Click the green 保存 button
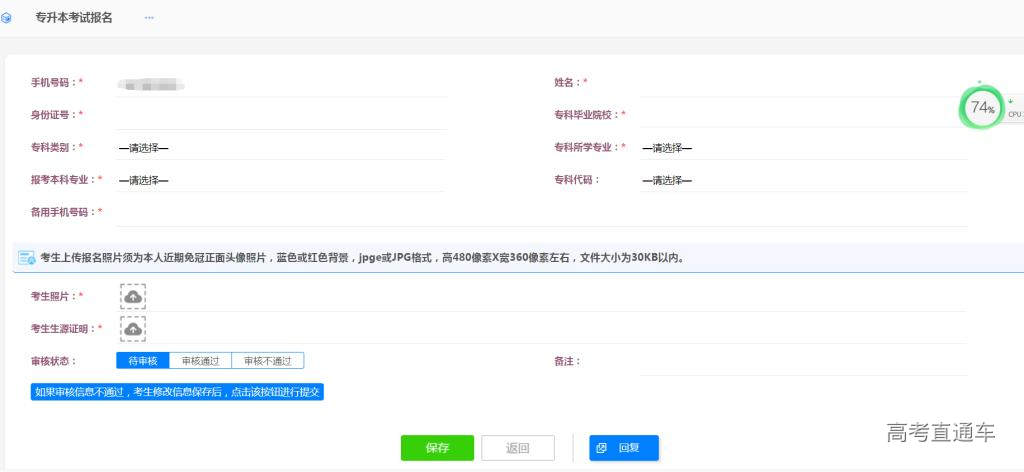The image size is (1024, 472). 437,448
